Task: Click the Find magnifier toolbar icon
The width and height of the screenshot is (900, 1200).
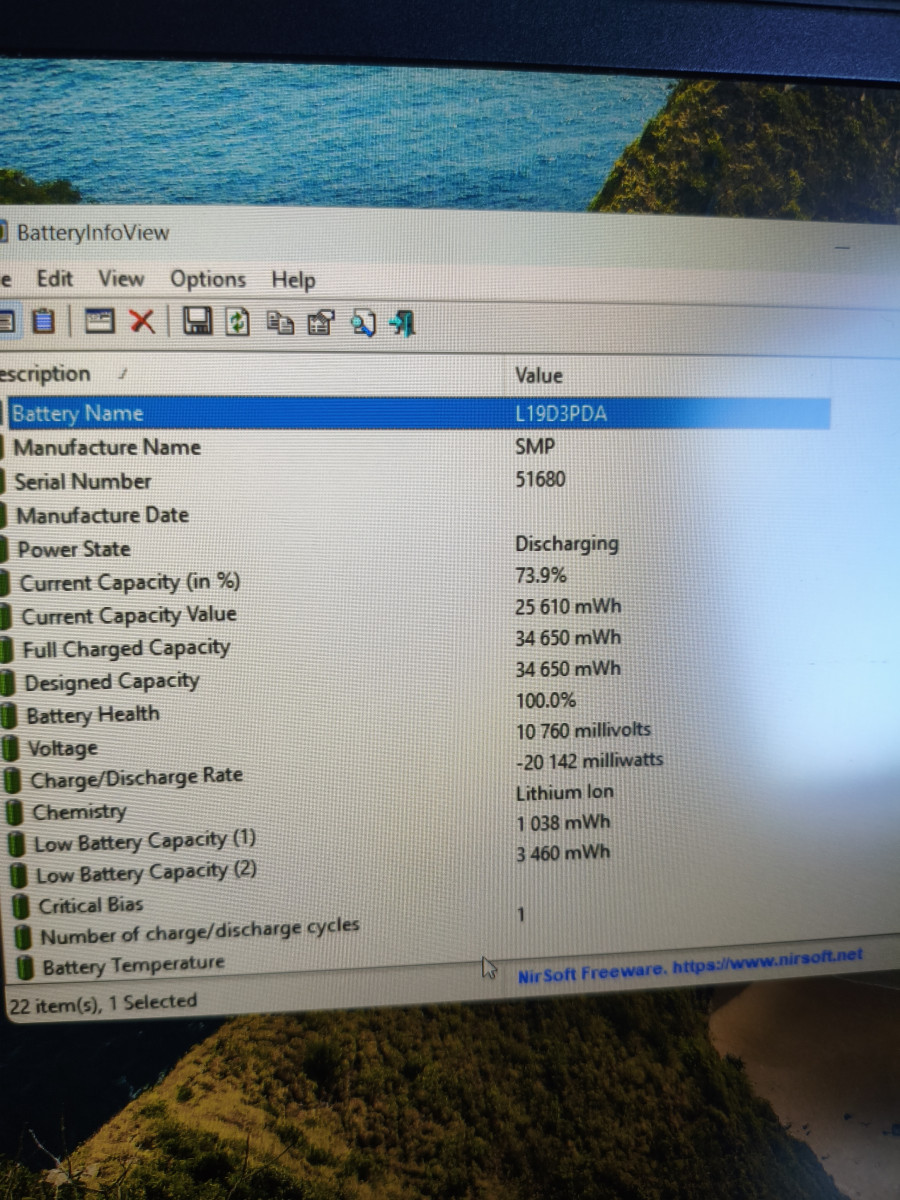Action: pyautogui.click(x=362, y=323)
